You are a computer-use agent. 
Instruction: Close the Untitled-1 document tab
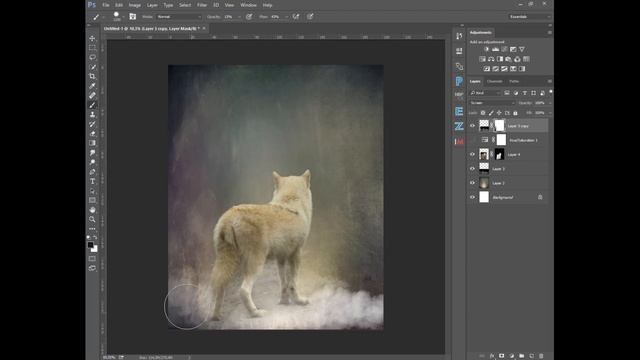204,29
